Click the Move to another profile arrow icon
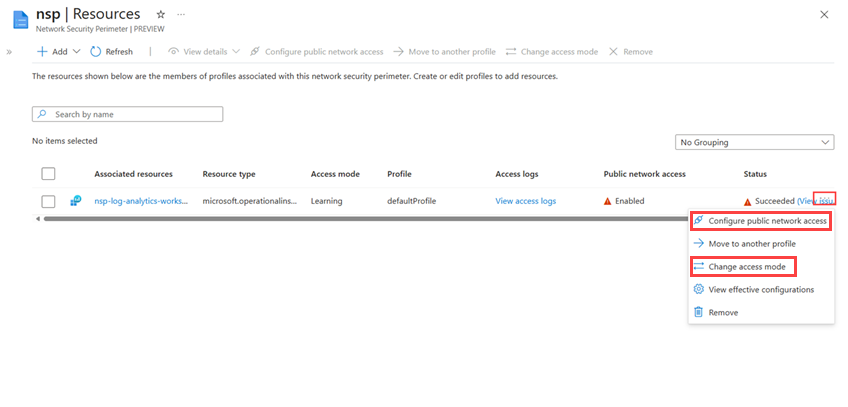This screenshot has width=848, height=407. (698, 243)
